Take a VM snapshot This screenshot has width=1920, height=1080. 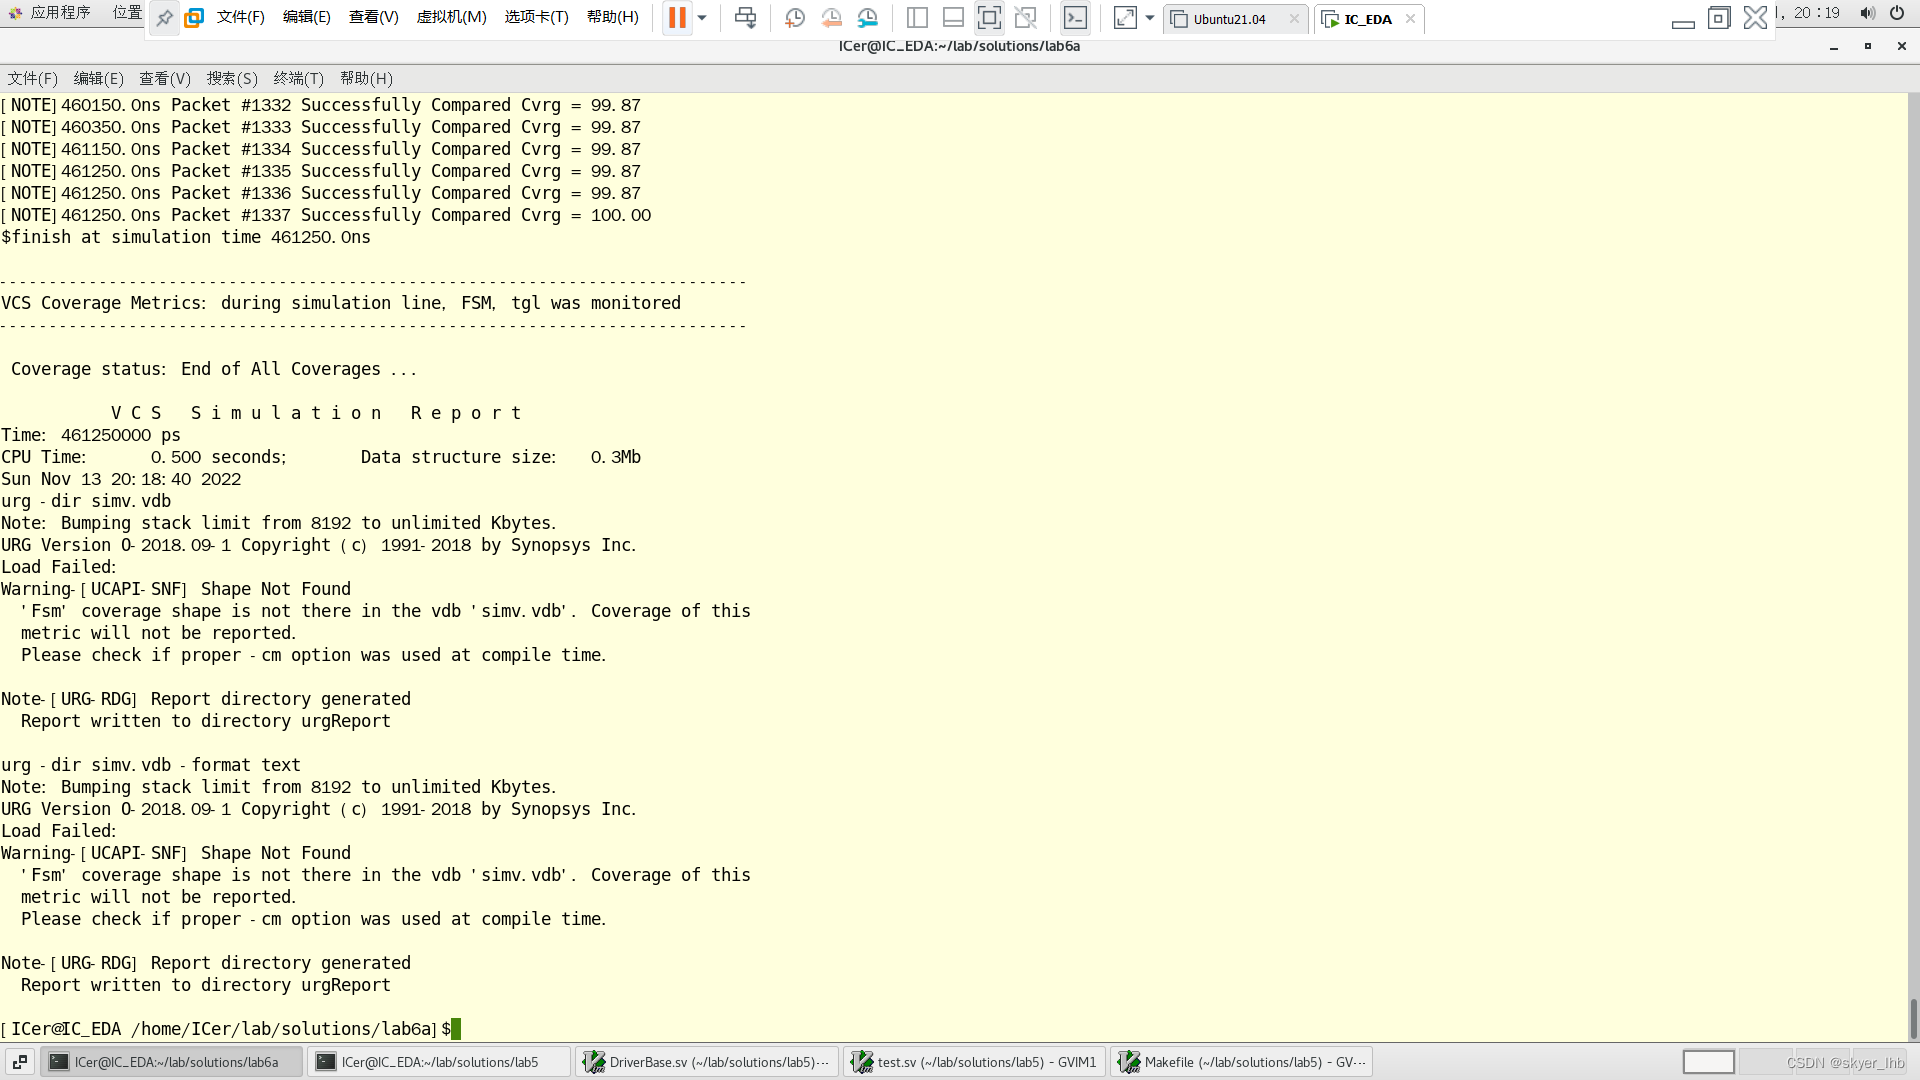pos(795,17)
